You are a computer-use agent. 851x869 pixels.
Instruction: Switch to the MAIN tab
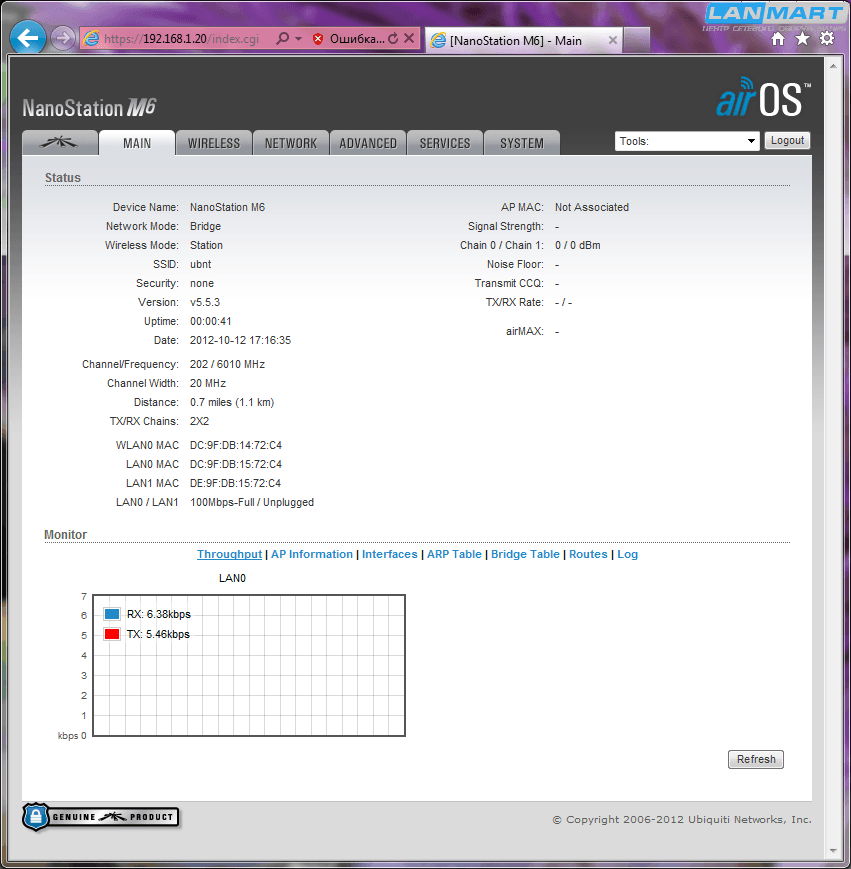(137, 143)
